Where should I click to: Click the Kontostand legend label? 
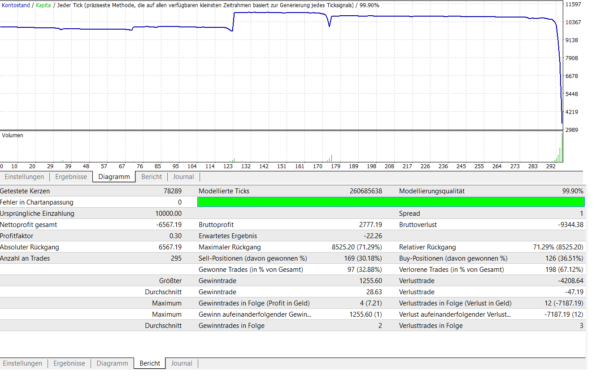click(16, 5)
